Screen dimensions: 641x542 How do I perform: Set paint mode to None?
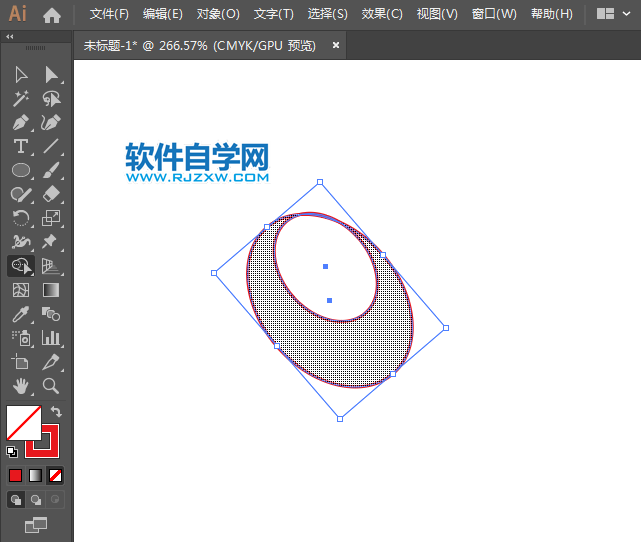[x=56, y=475]
